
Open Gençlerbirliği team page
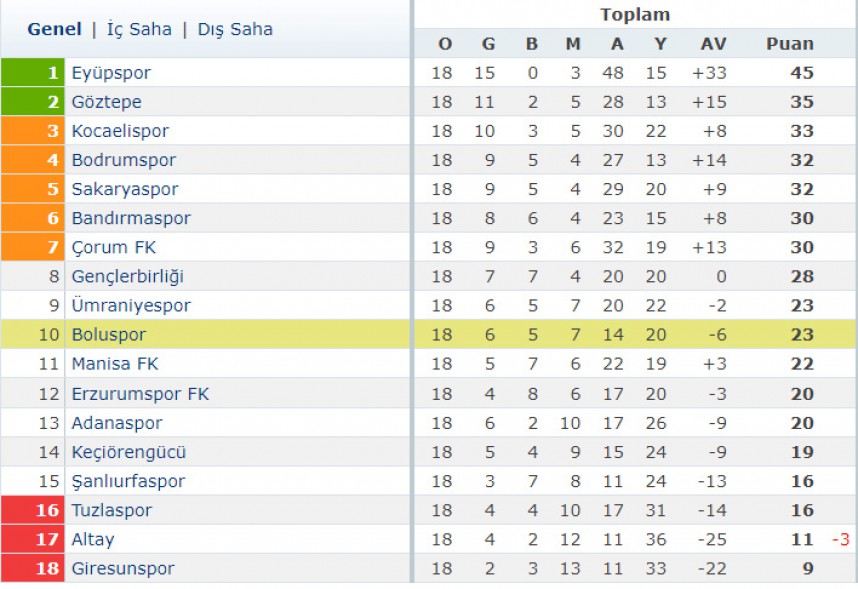pyautogui.click(x=127, y=276)
